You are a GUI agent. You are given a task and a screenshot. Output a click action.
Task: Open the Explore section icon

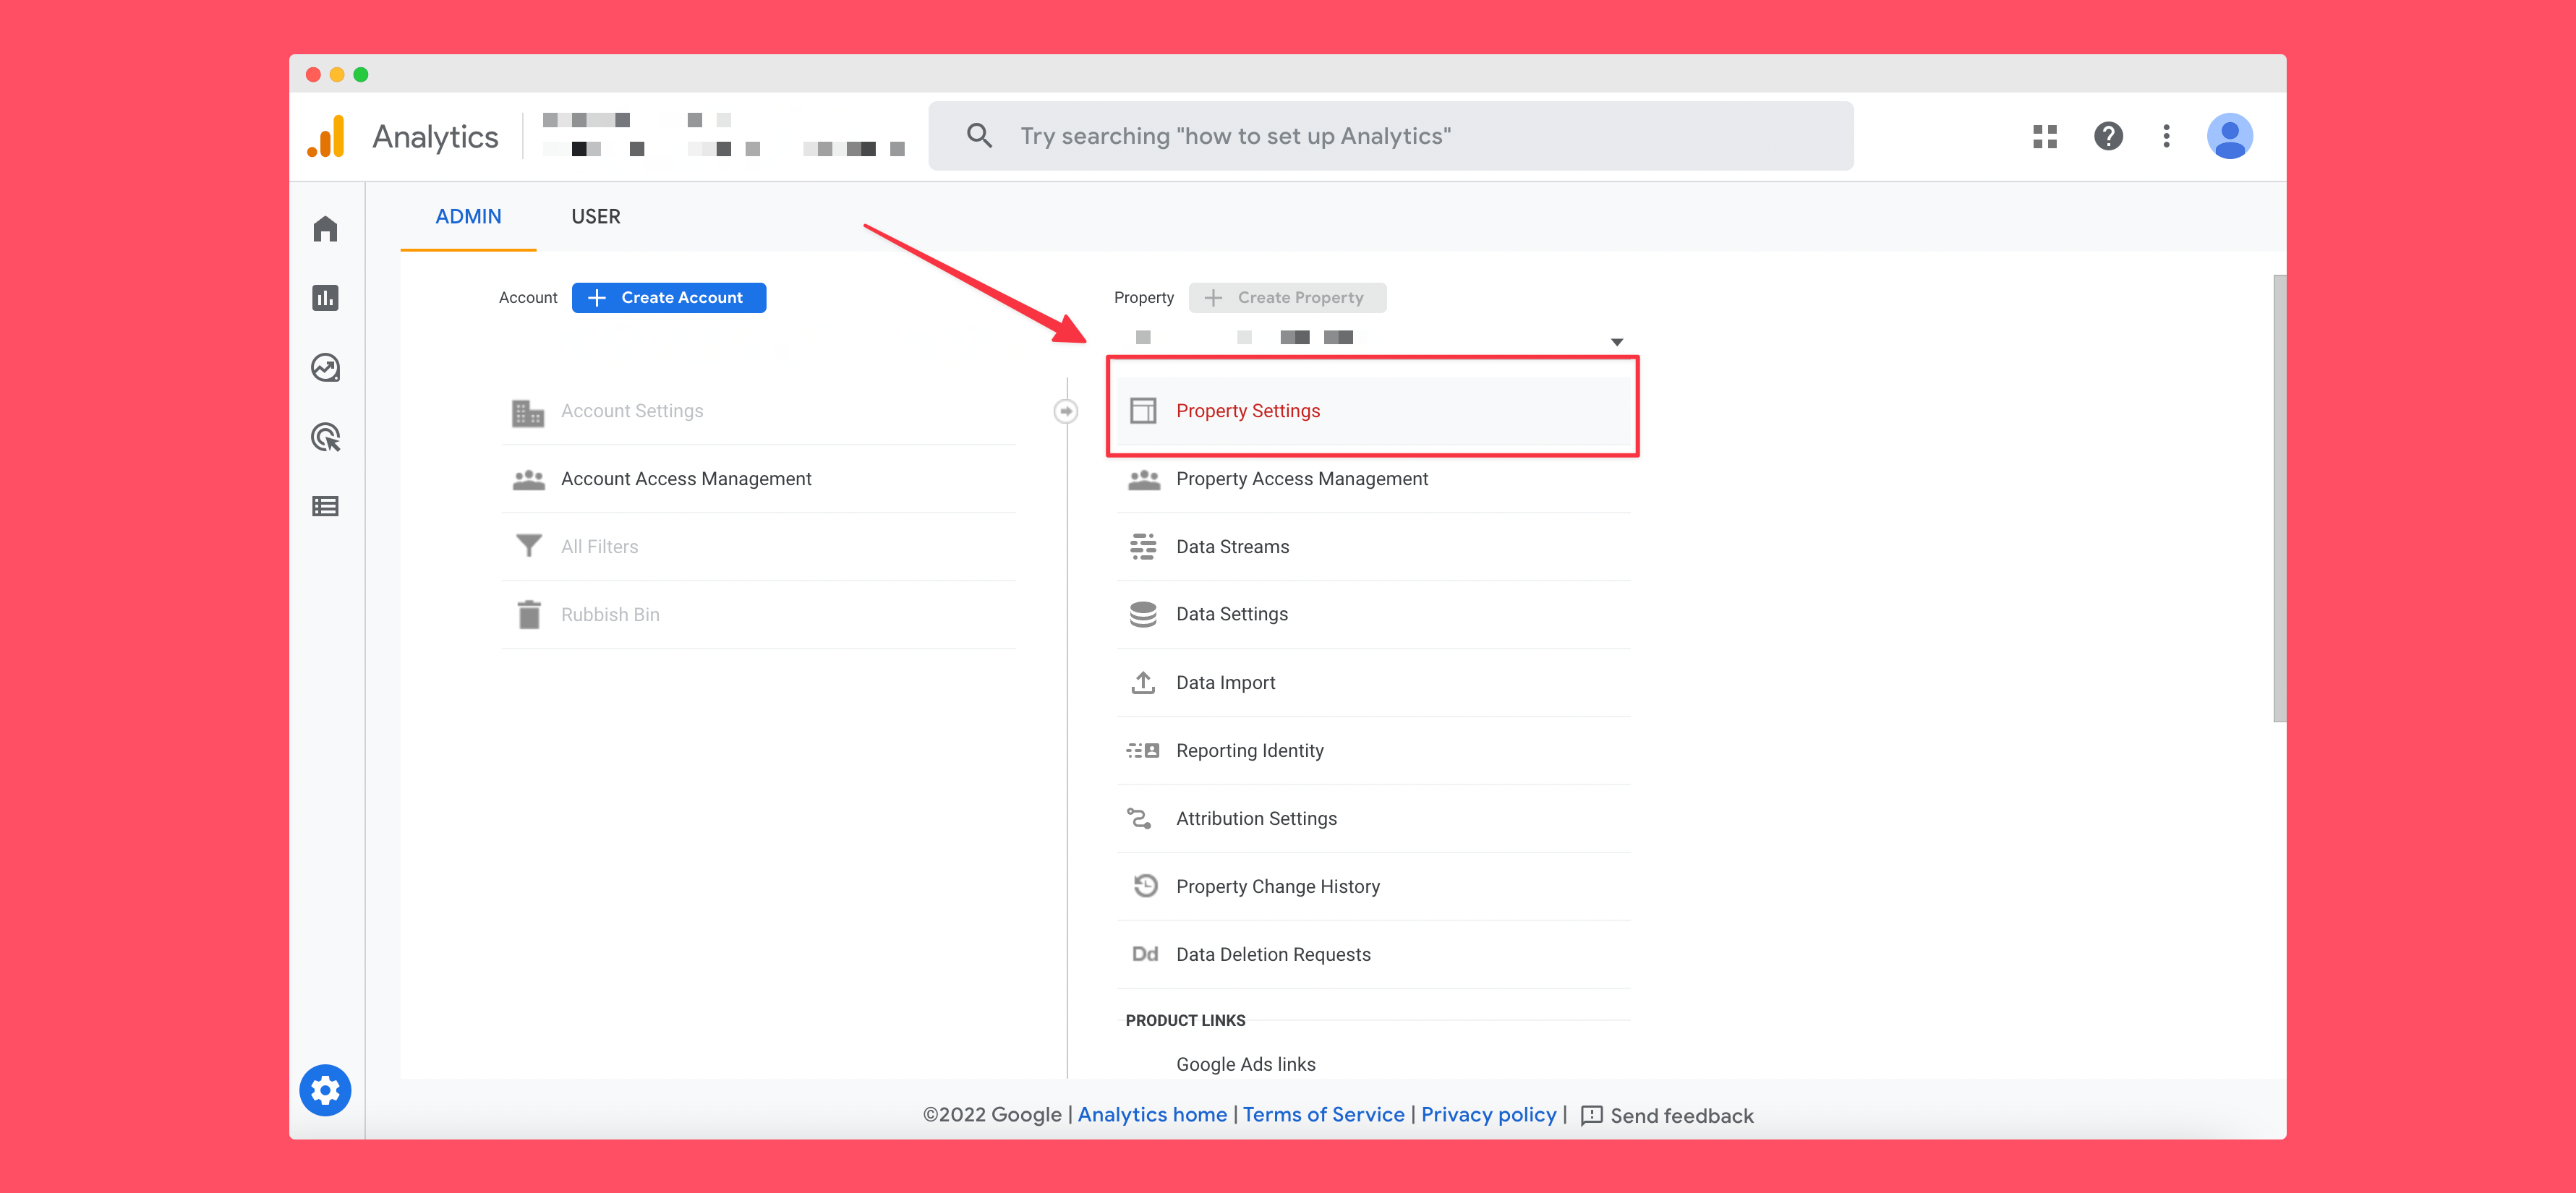tap(325, 367)
